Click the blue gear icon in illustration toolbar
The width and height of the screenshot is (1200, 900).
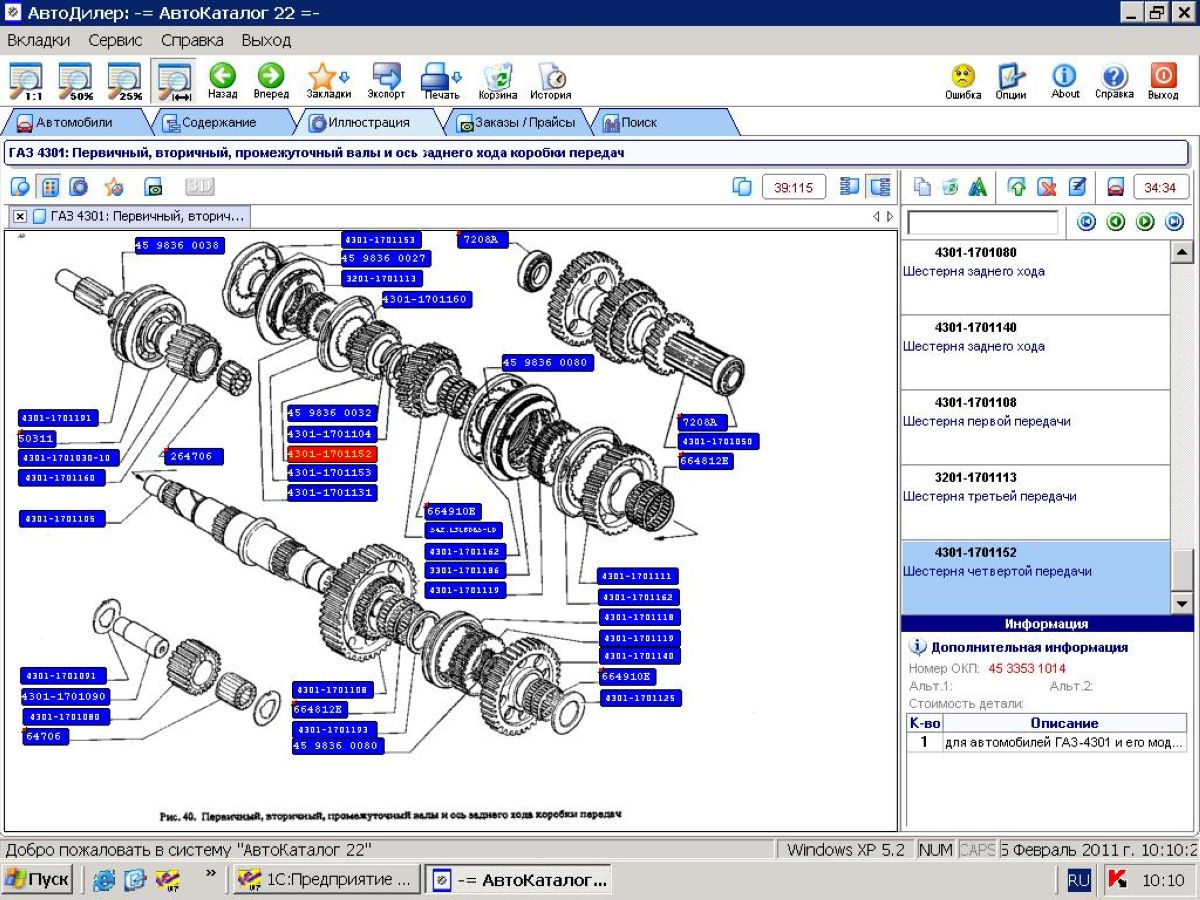pyautogui.click(x=79, y=186)
